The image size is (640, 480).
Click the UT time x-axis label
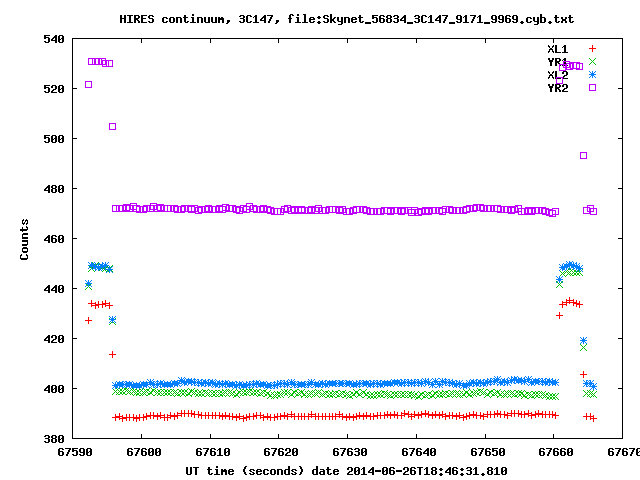346,471
